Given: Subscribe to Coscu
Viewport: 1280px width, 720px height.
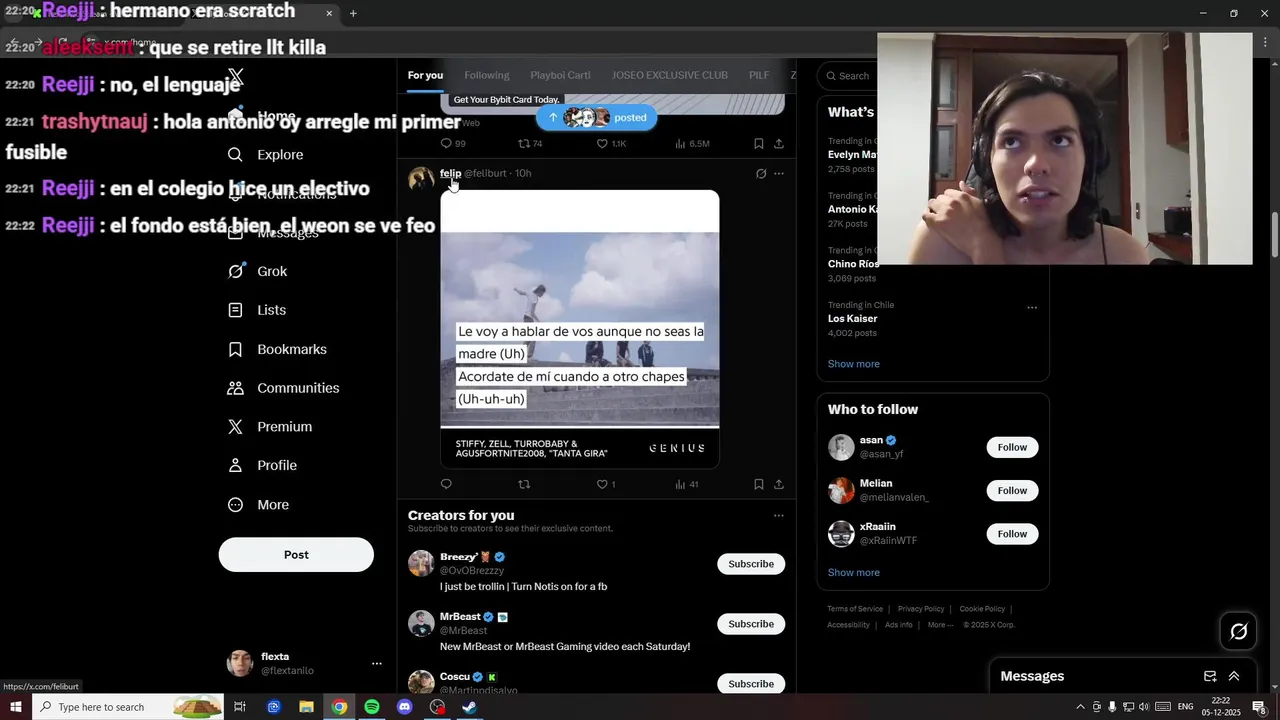Looking at the screenshot, I should 751,684.
